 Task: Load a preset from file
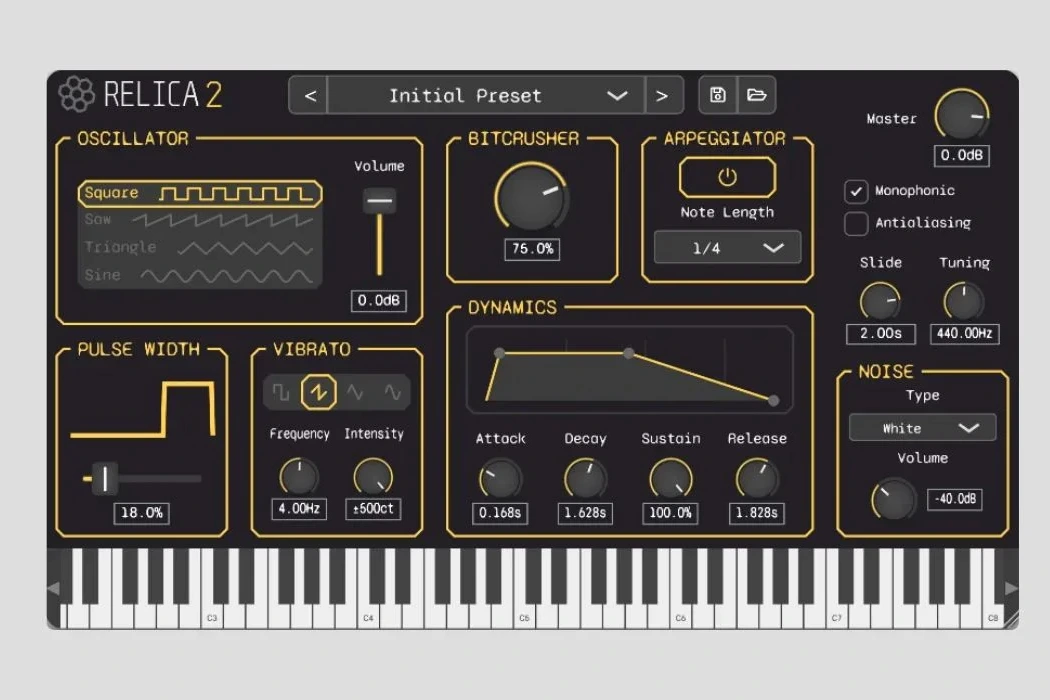click(x=757, y=95)
